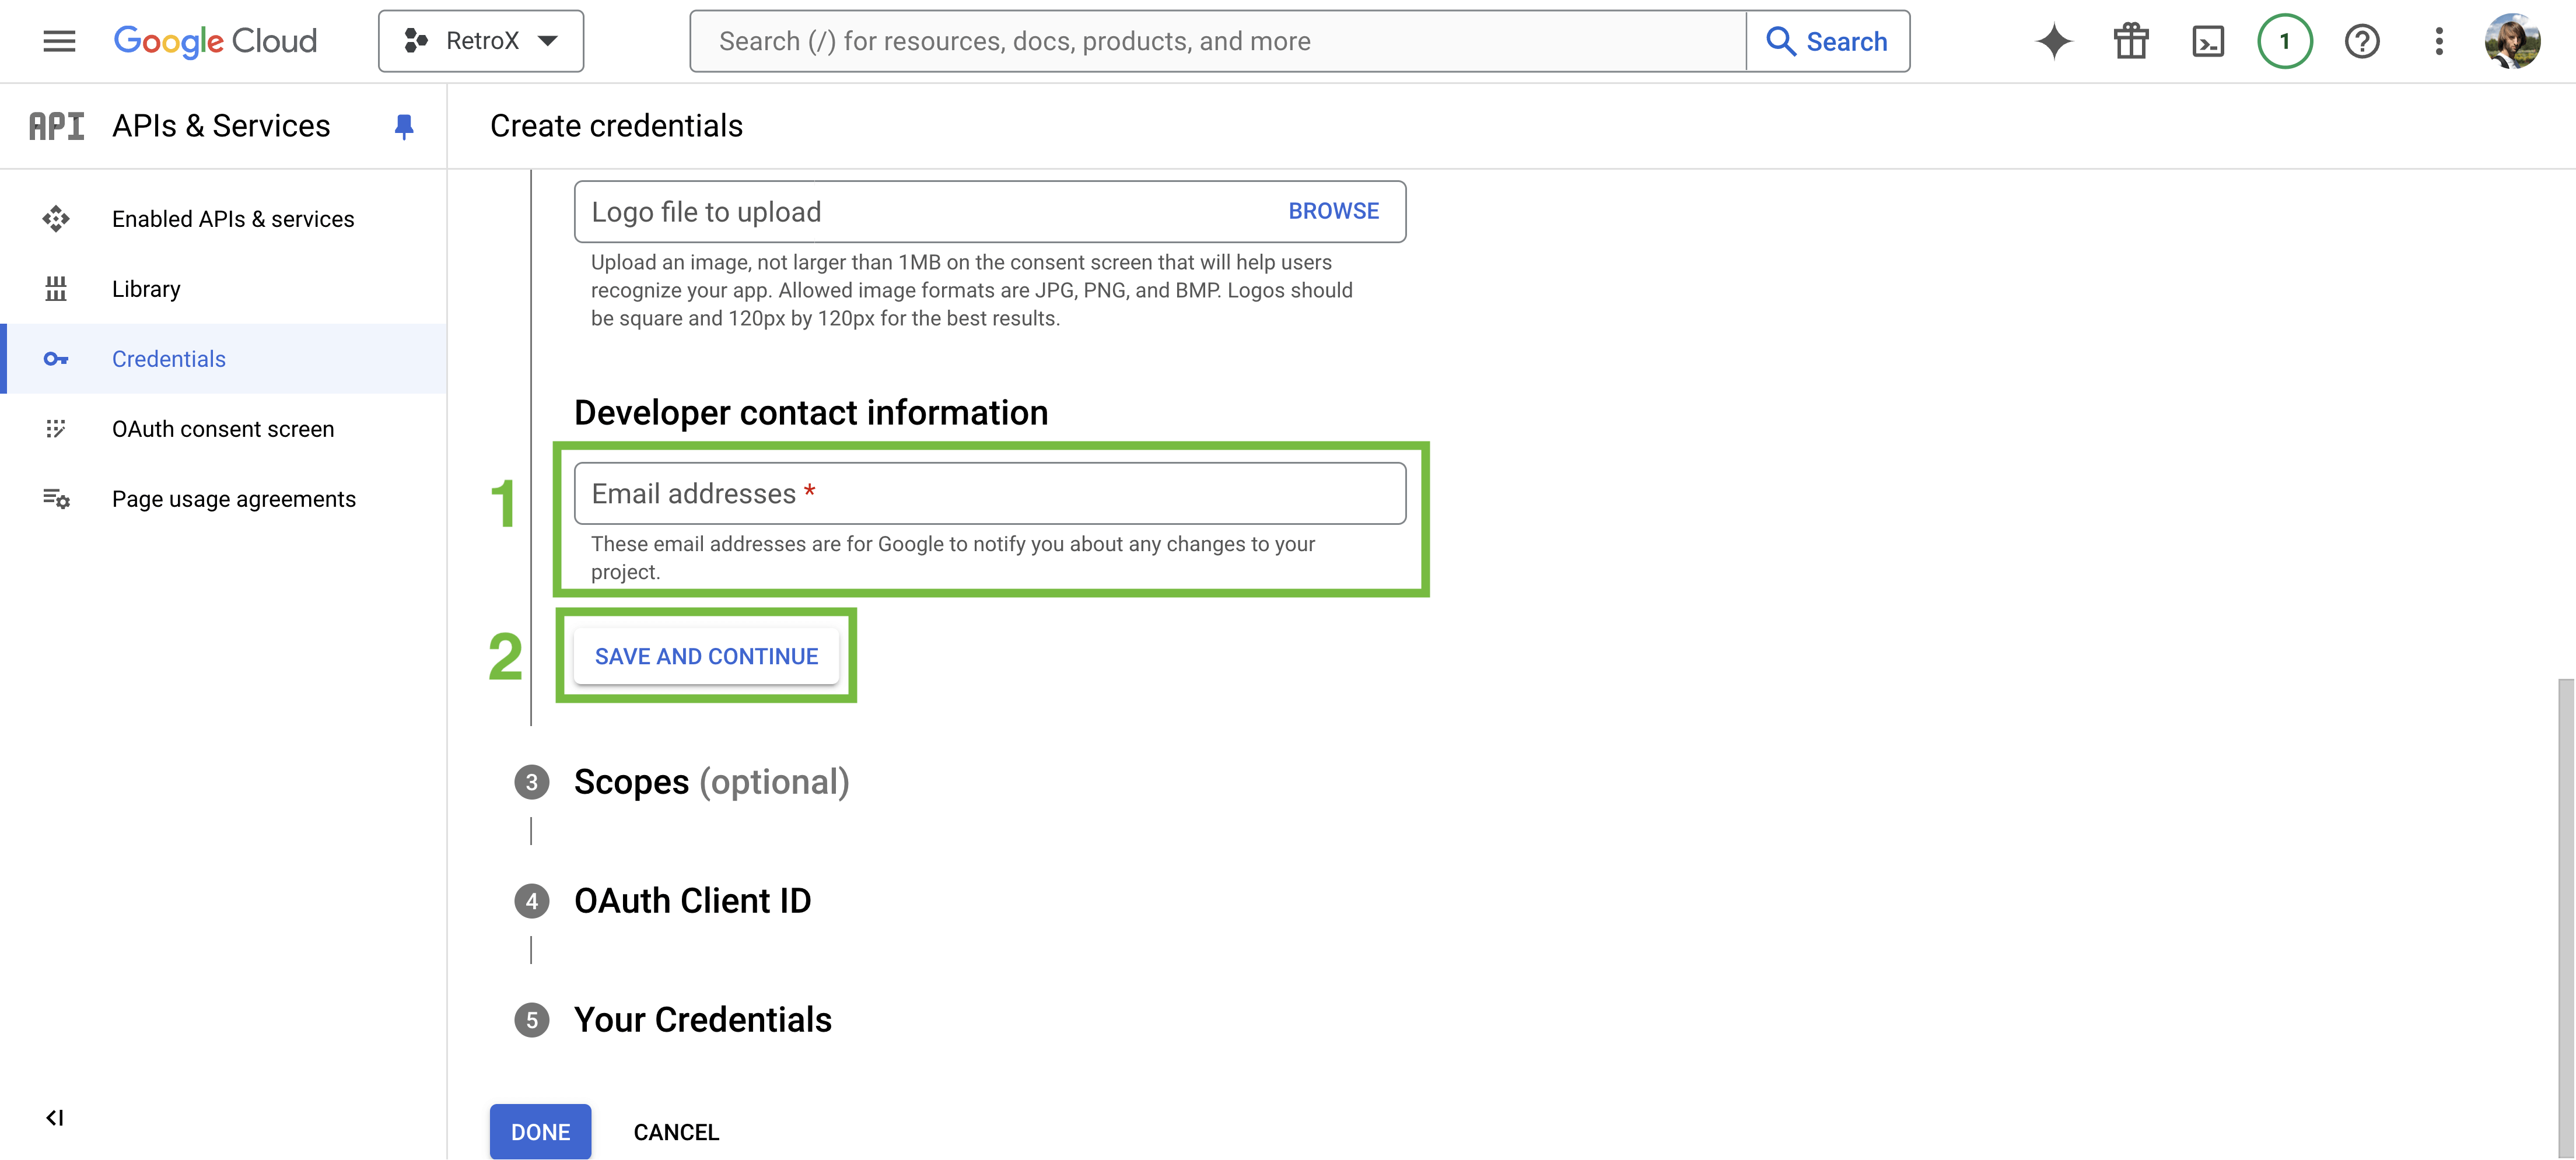The height and width of the screenshot is (1160, 2576).
Task: Click the DONE button
Action: (540, 1132)
